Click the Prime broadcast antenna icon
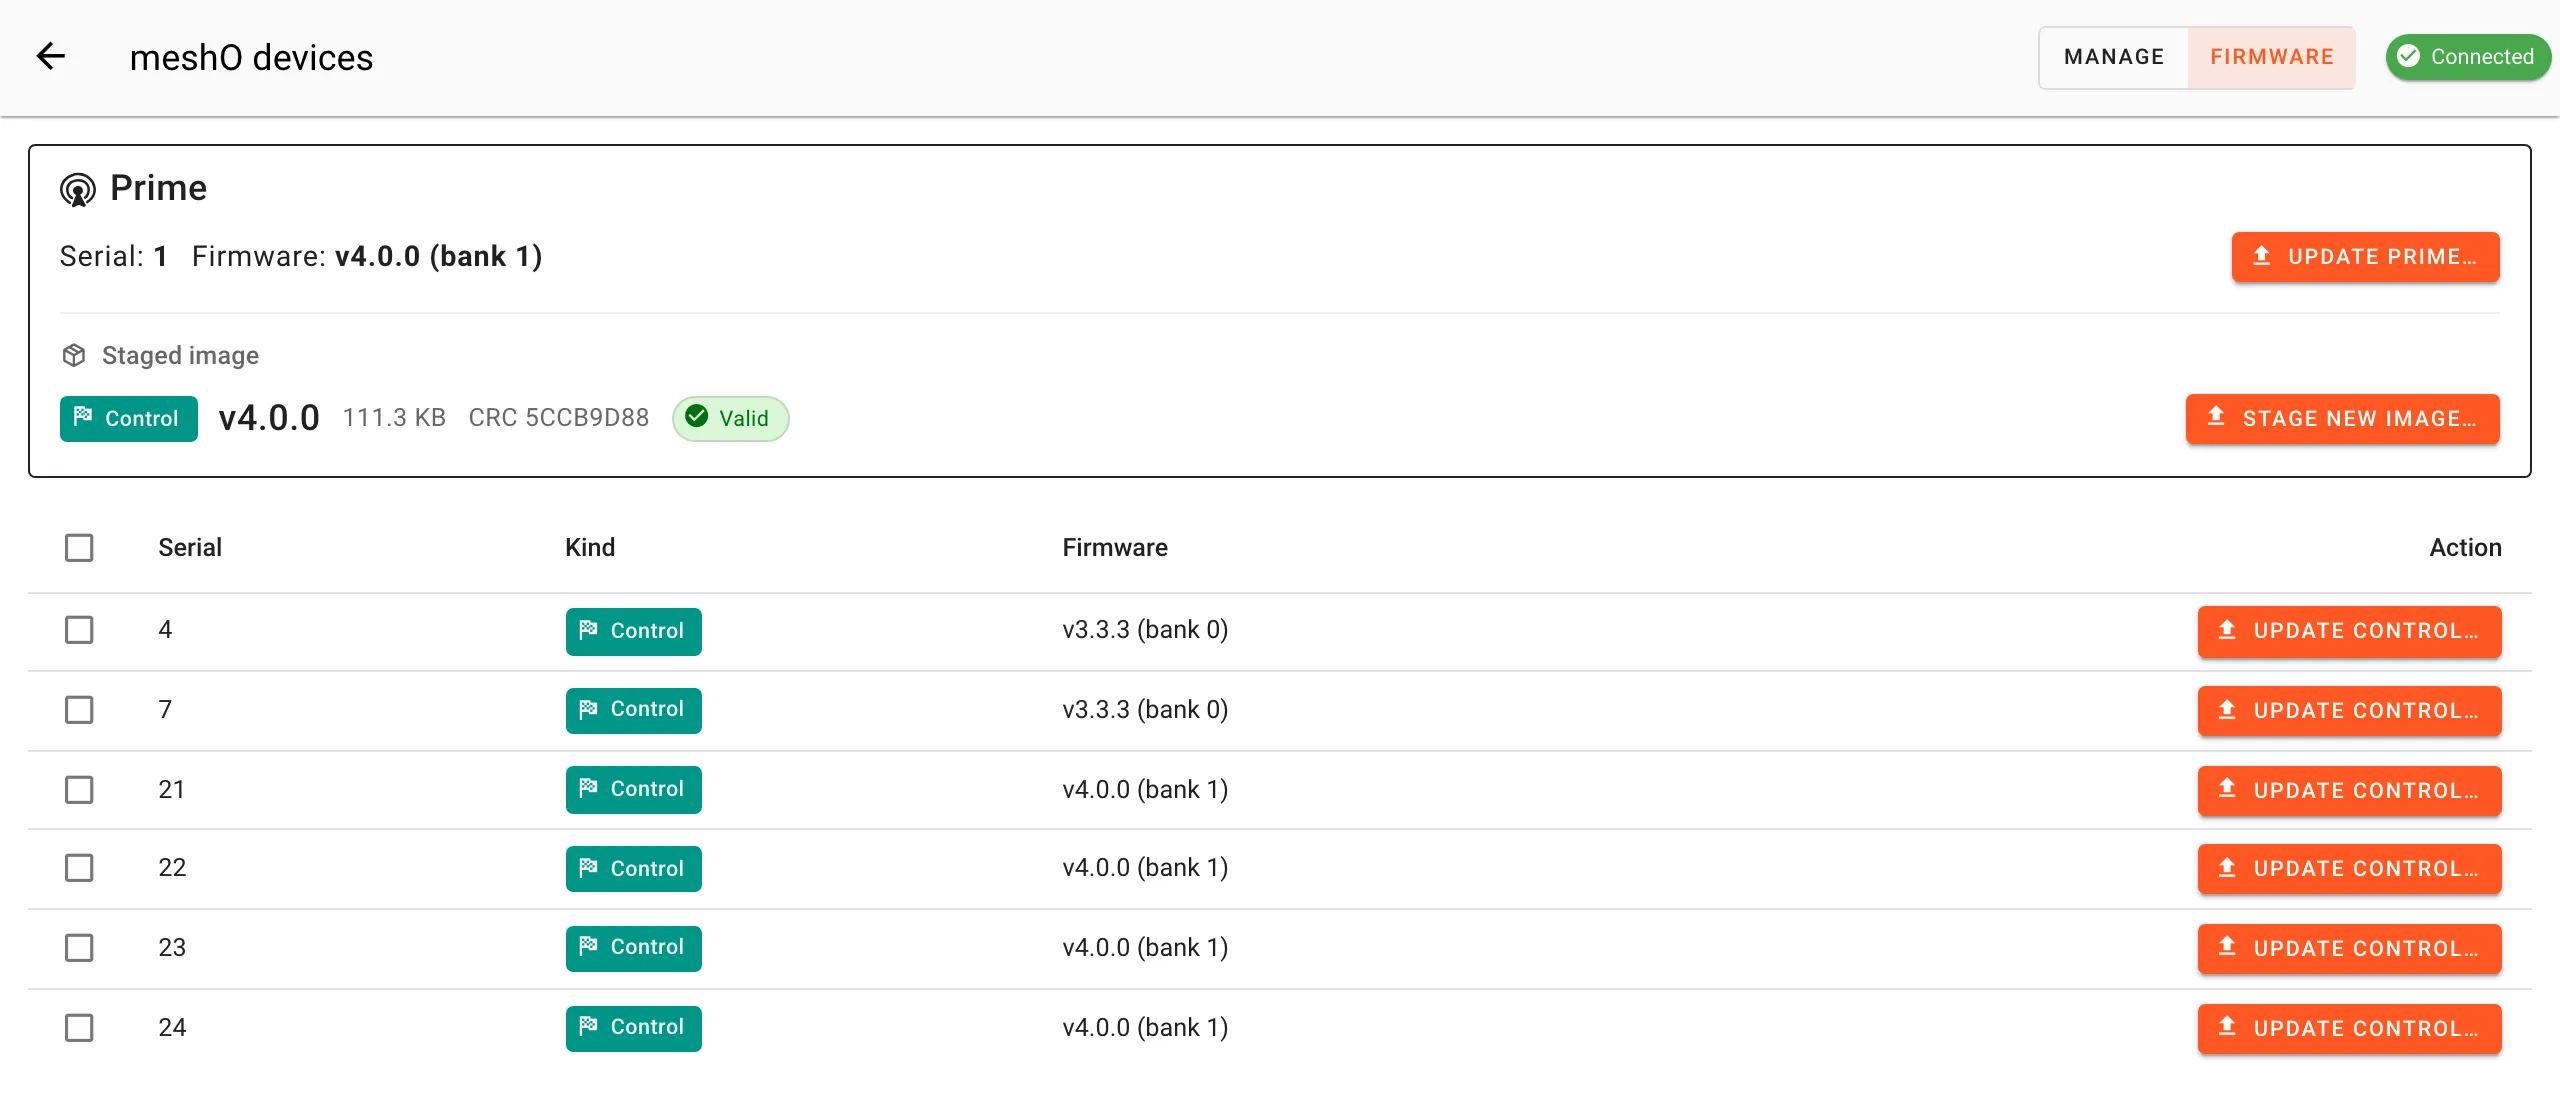The image size is (2560, 1112). [78, 189]
